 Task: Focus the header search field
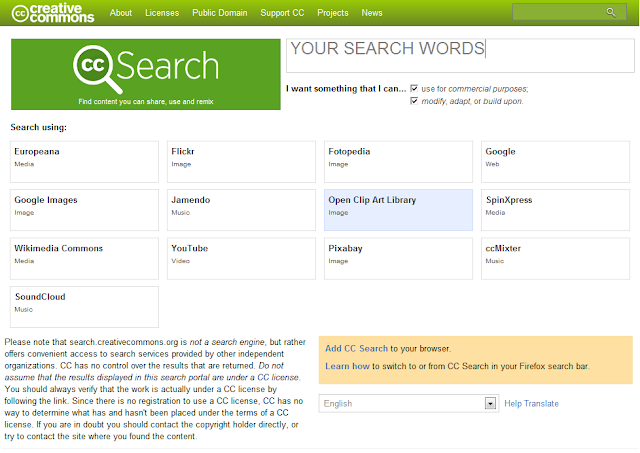click(x=569, y=12)
